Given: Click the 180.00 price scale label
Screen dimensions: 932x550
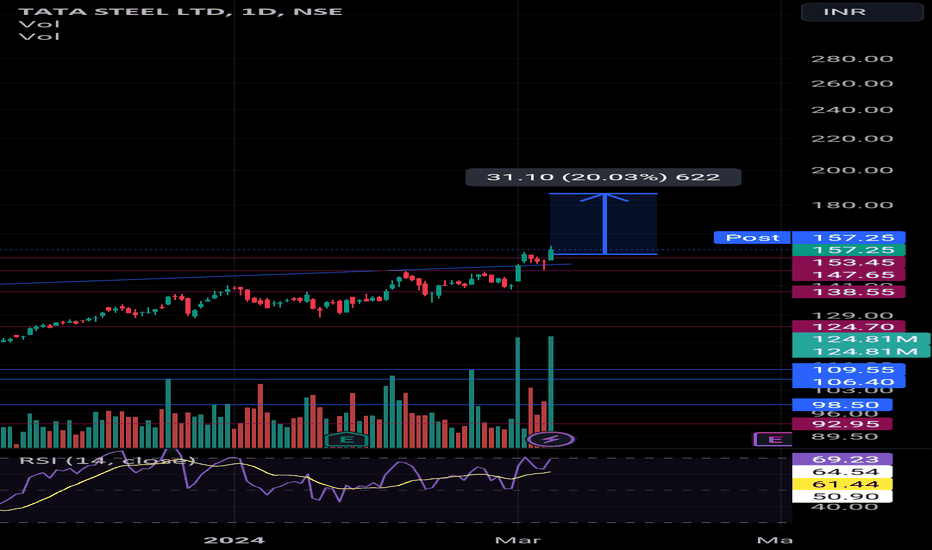Looking at the screenshot, I should click(x=852, y=205).
